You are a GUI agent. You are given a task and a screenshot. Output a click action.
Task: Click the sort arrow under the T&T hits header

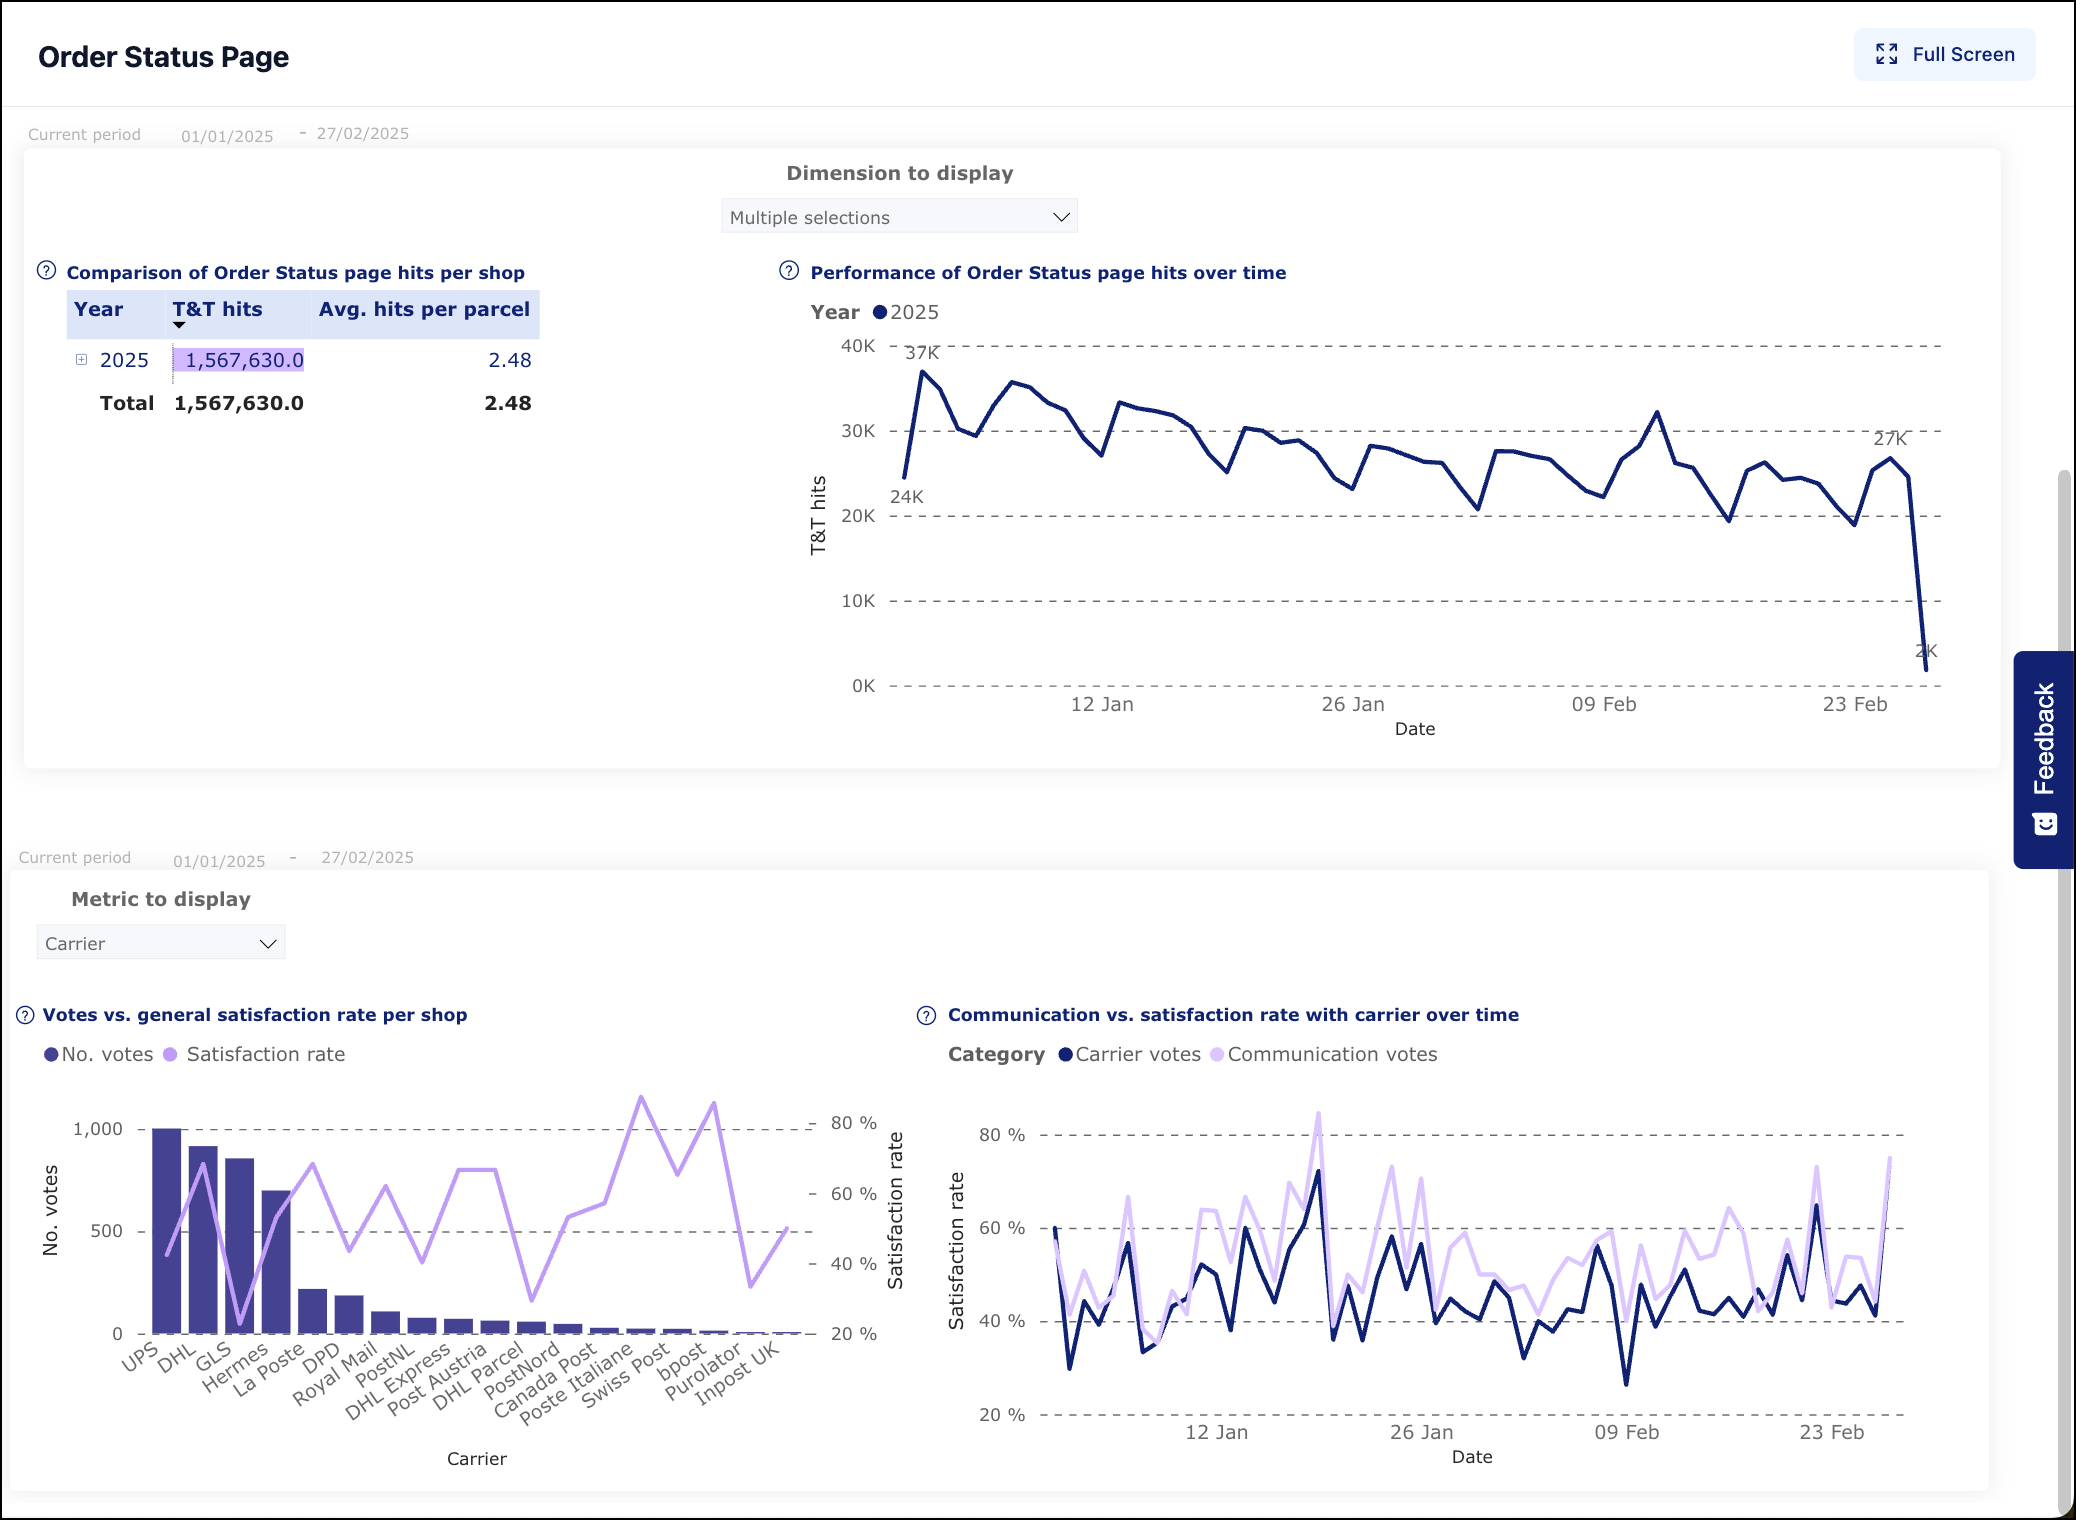(180, 326)
